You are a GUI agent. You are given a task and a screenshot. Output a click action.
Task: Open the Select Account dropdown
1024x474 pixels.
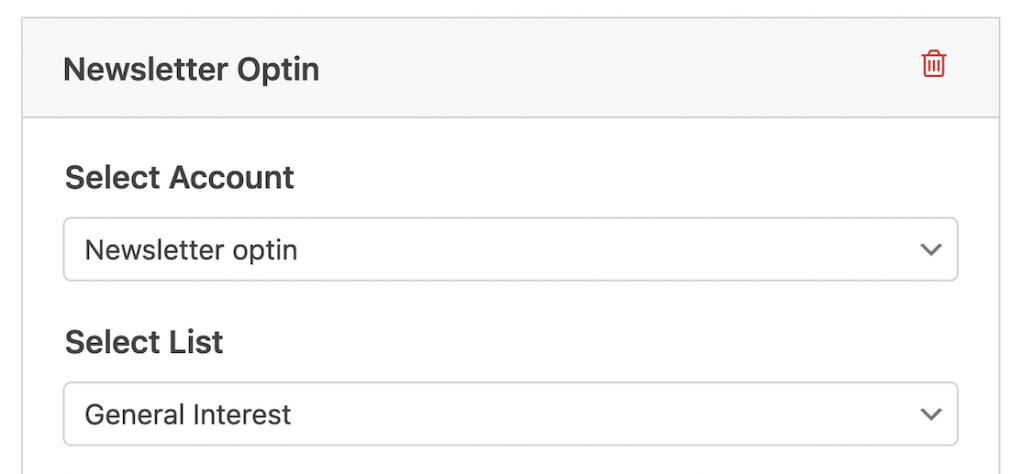[x=510, y=249]
